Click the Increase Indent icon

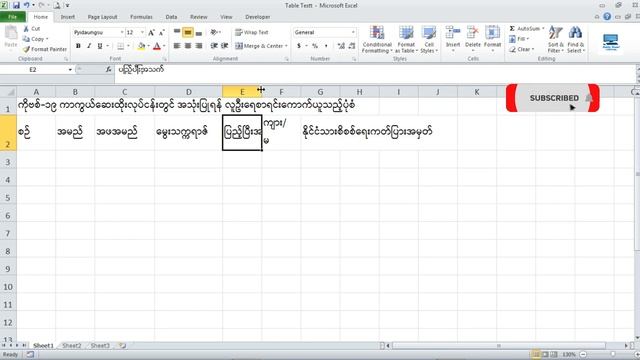[224, 46]
